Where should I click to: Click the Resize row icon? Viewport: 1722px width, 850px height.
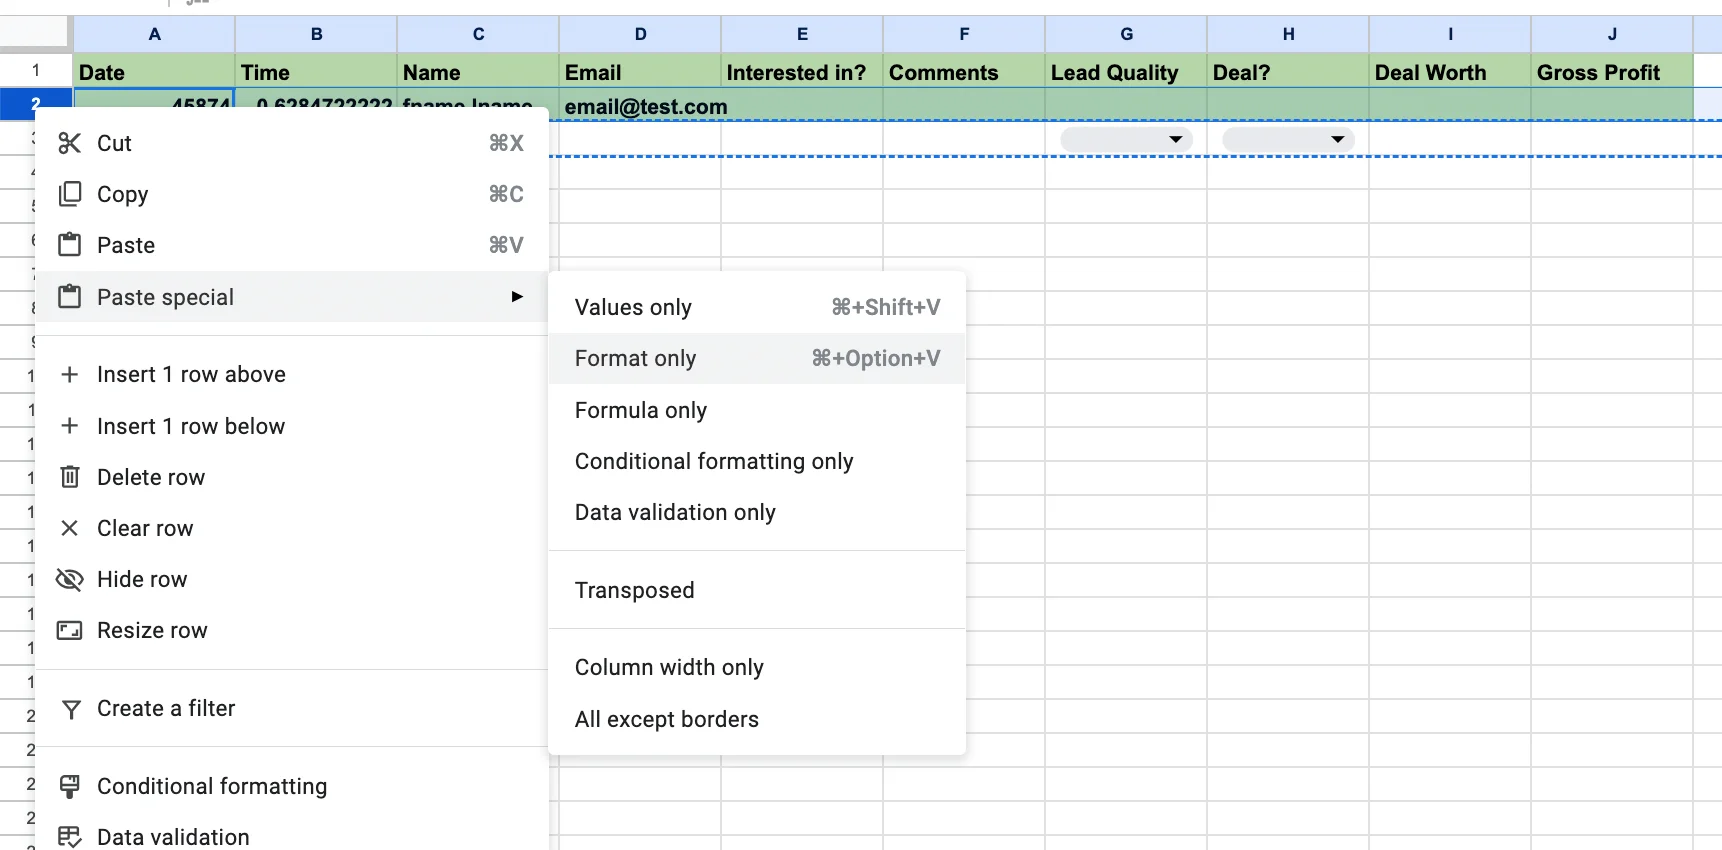click(69, 630)
